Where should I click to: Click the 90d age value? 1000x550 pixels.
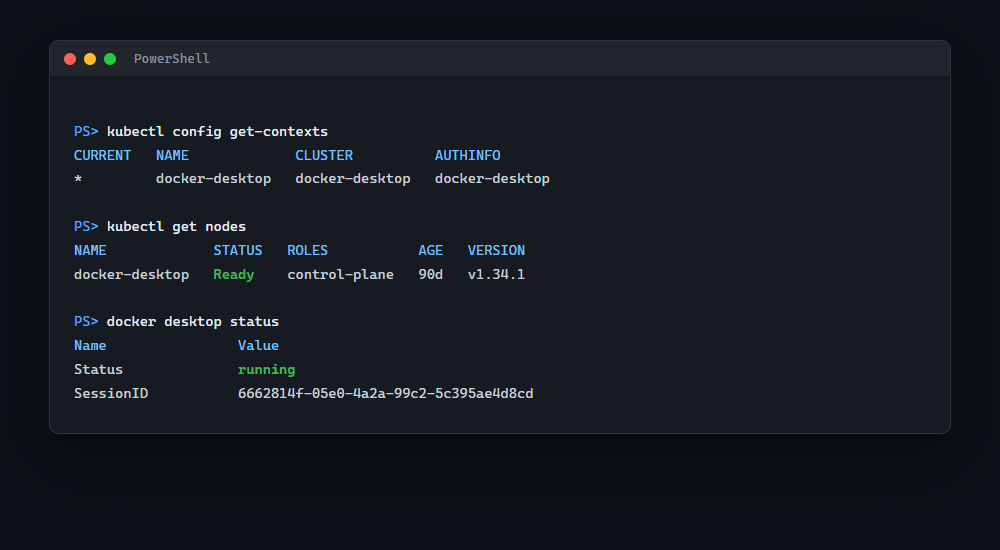(x=430, y=274)
